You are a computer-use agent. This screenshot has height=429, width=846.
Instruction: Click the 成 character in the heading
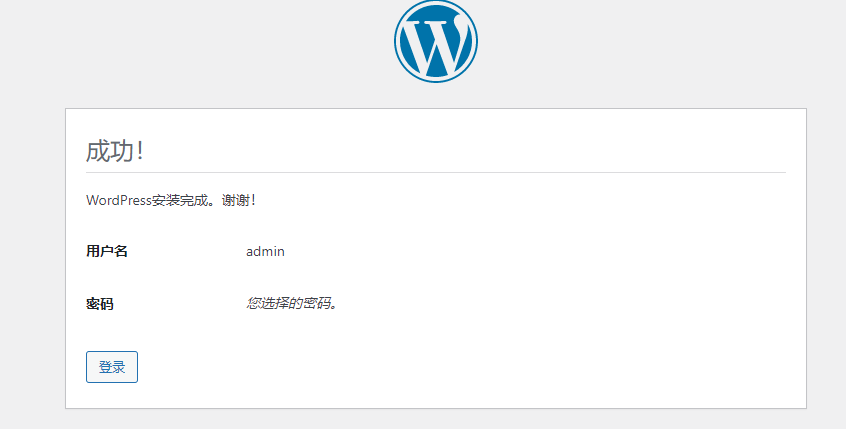(x=99, y=151)
